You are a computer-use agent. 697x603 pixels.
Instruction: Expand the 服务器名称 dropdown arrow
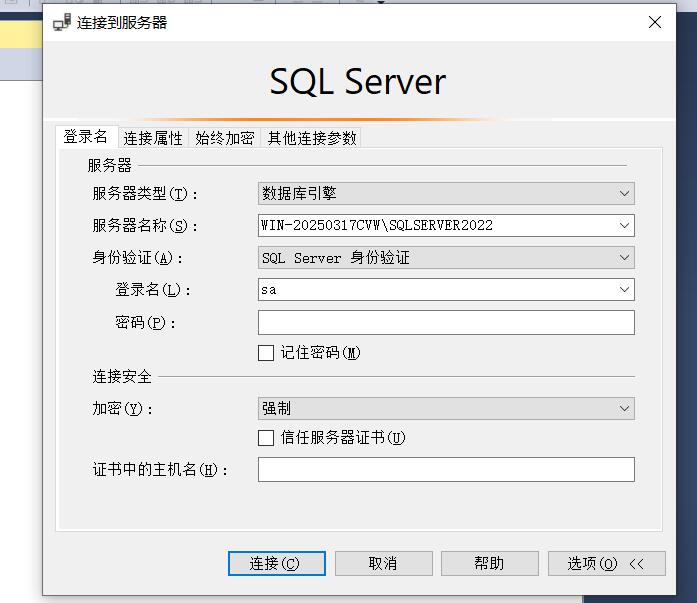point(624,225)
